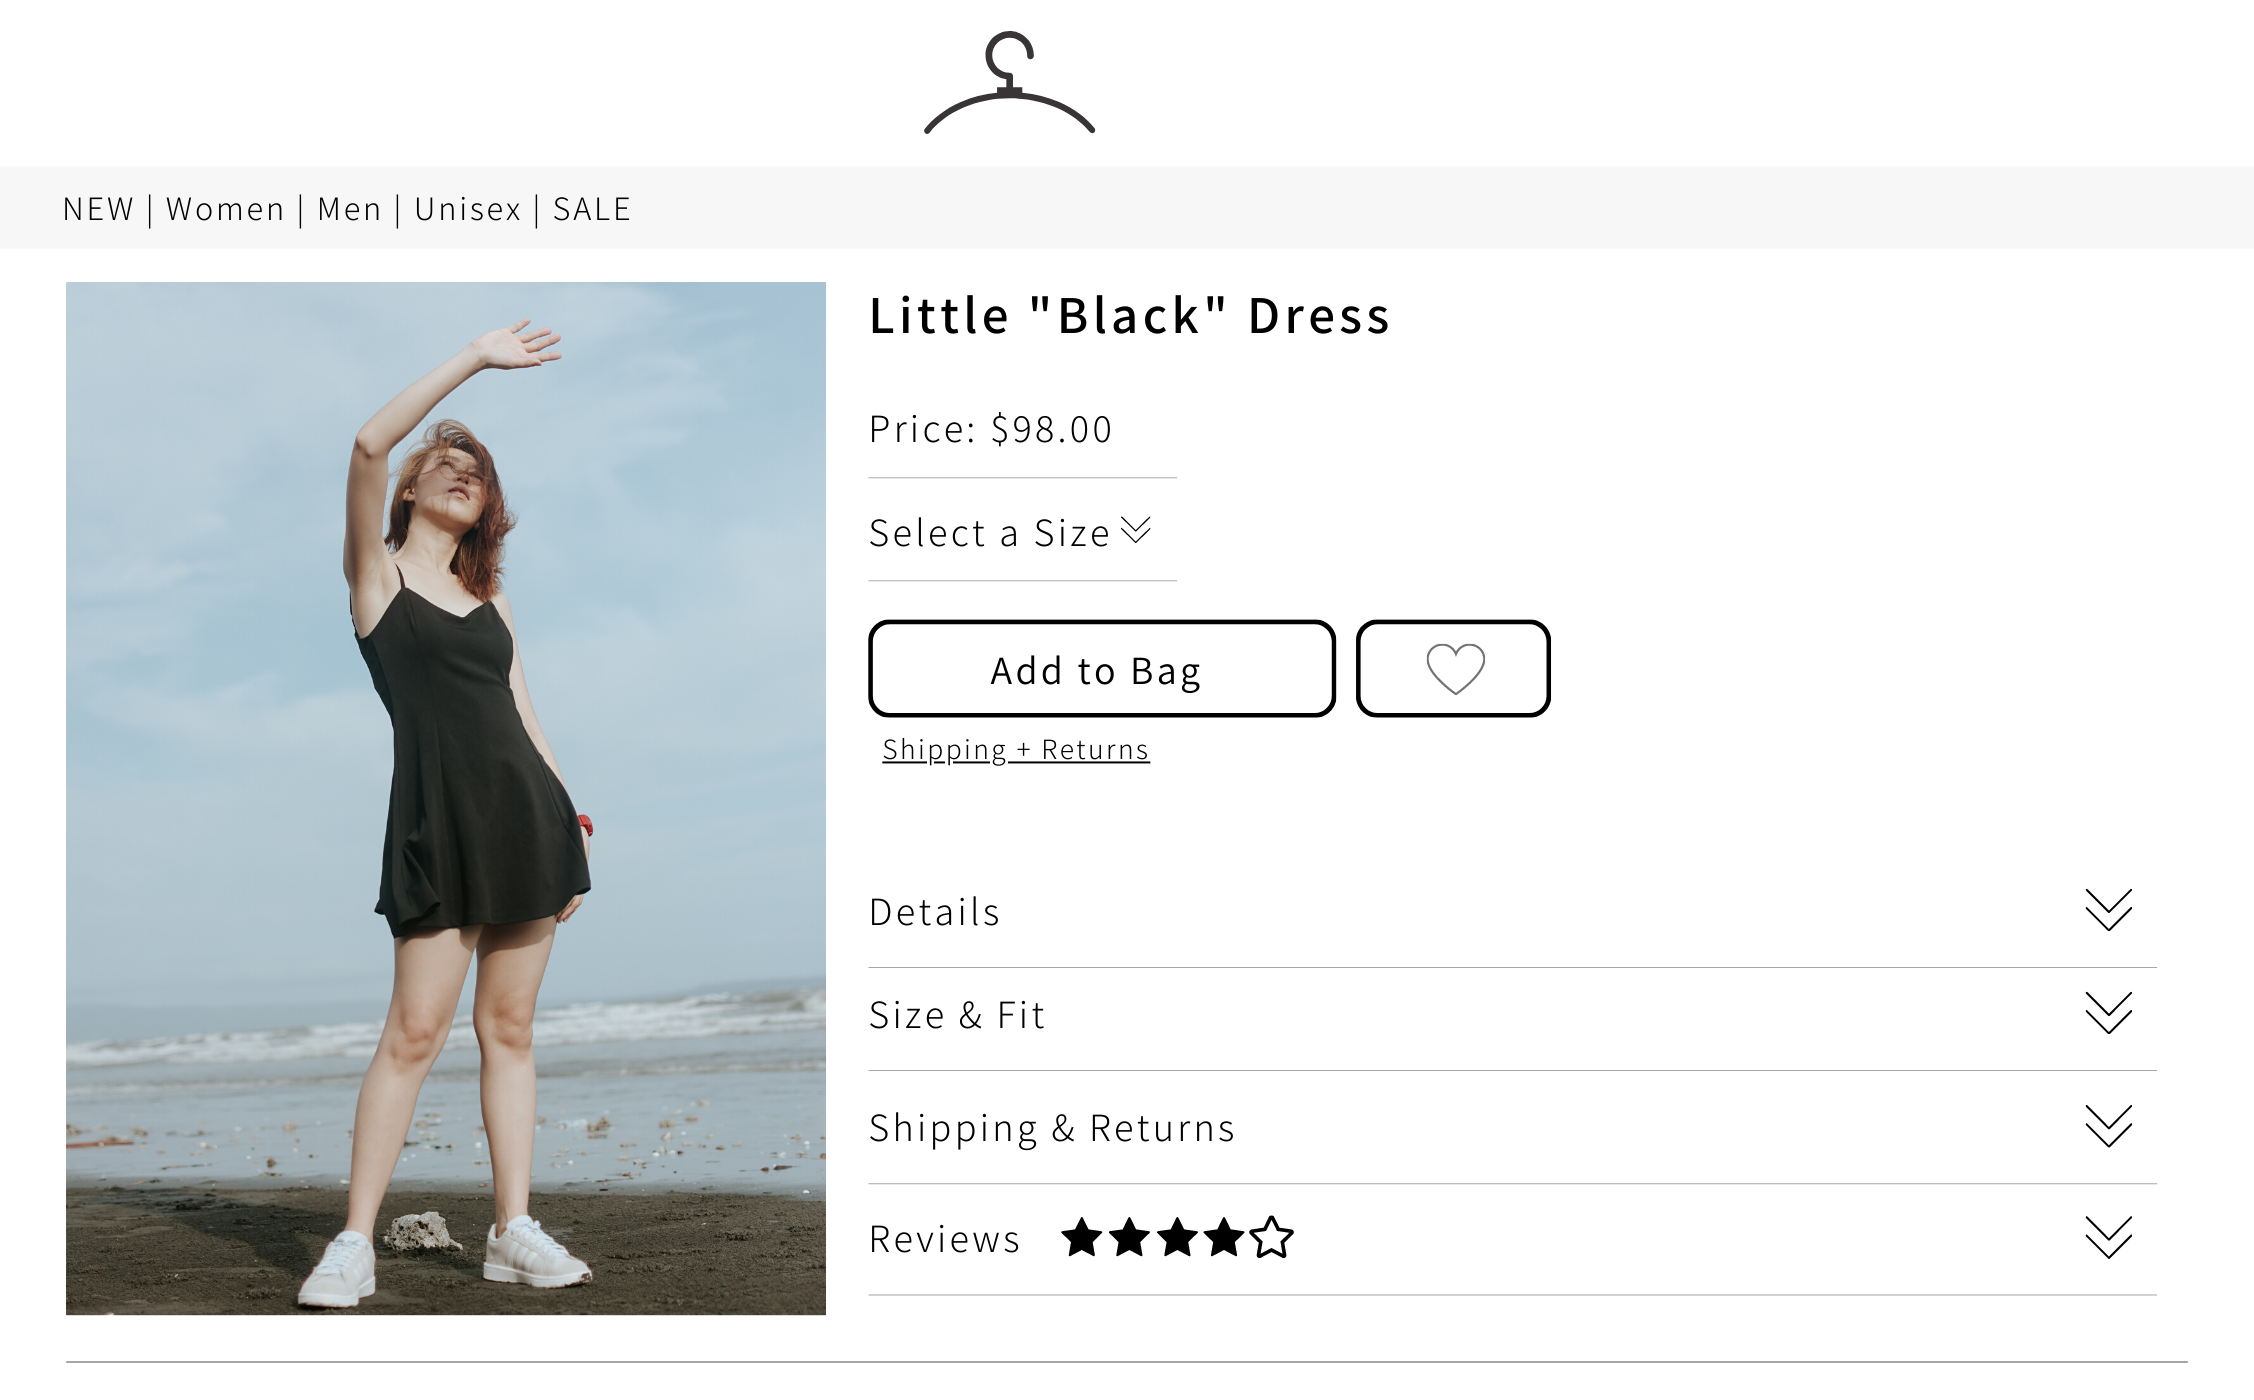This screenshot has width=2254, height=1400.
Task: Click the dress product photo
Action: 446,798
